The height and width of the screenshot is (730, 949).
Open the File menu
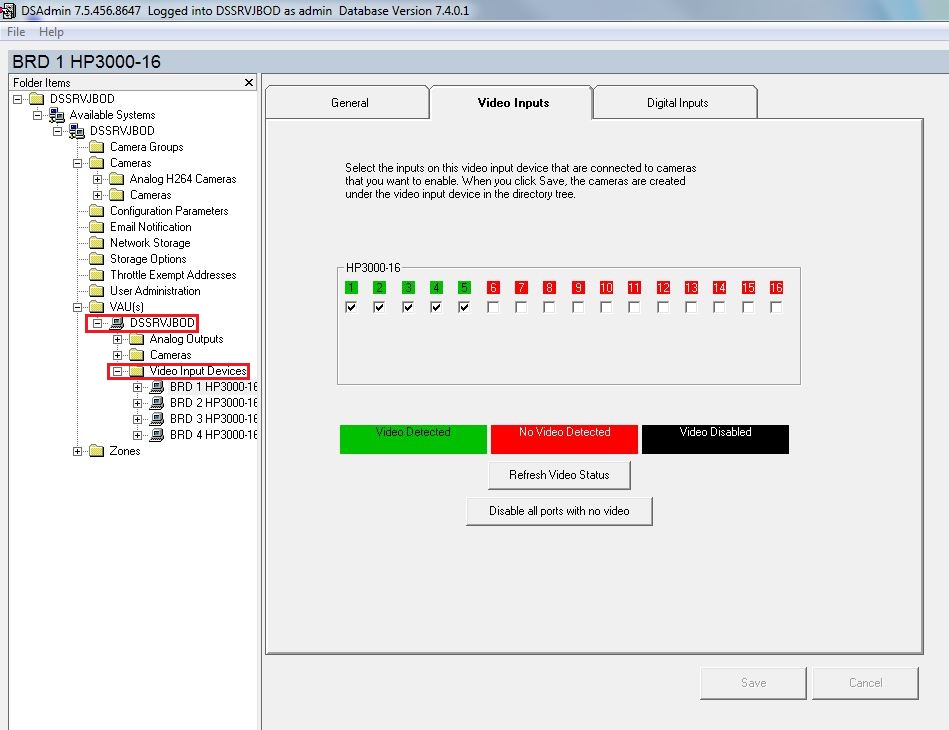[x=15, y=31]
